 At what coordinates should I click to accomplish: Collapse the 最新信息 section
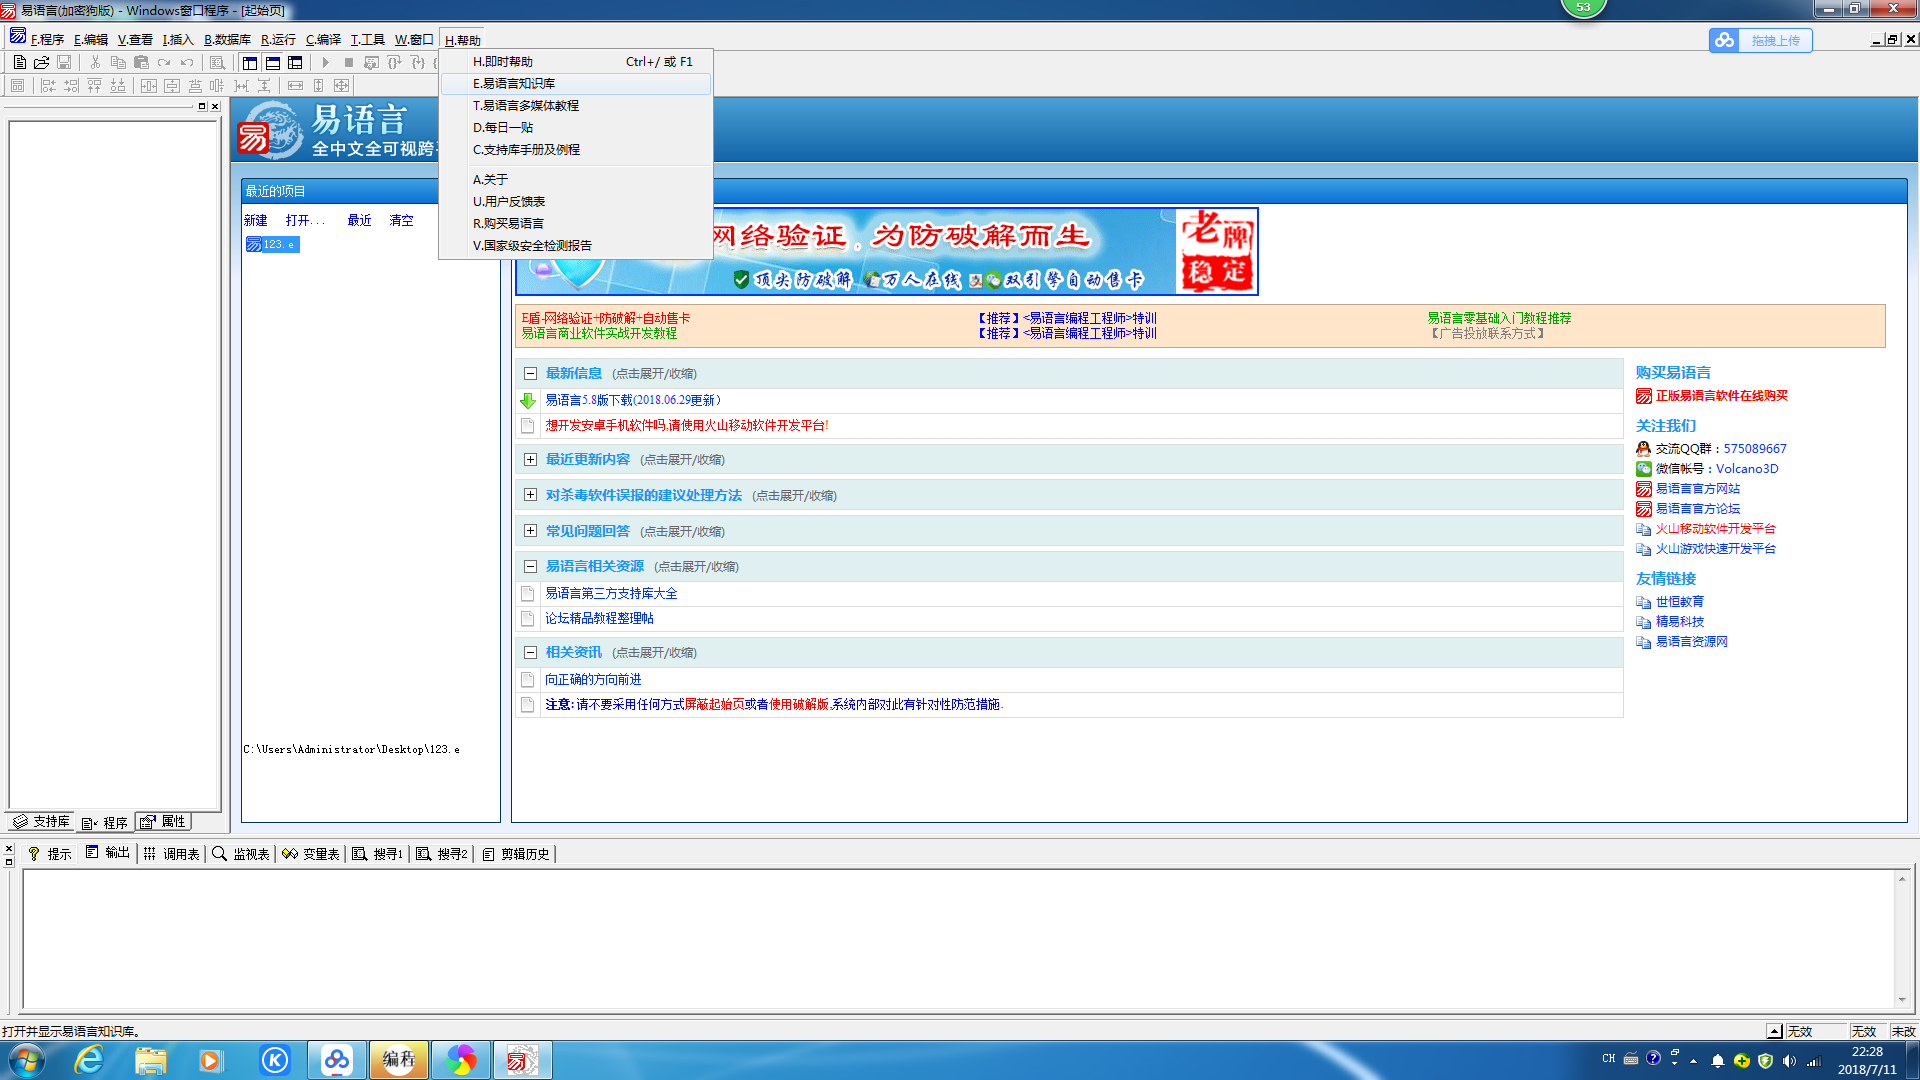(530, 374)
